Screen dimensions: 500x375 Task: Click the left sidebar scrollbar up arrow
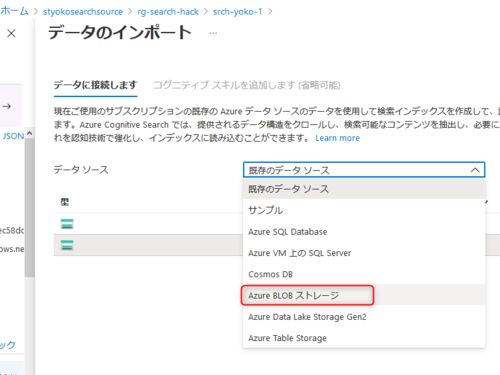[29, 133]
